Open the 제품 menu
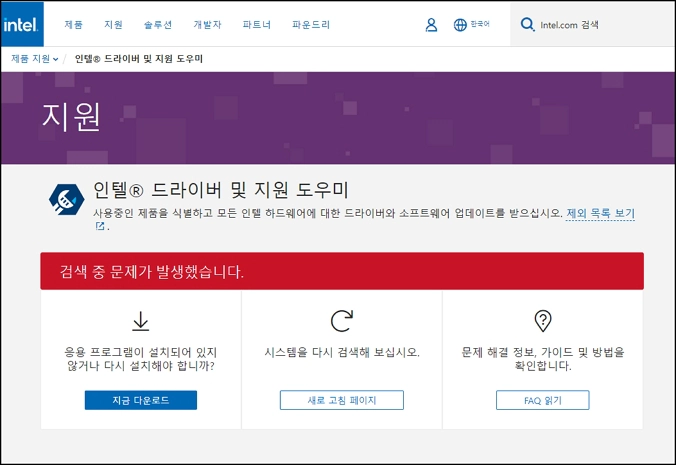Image resolution: width=676 pixels, height=465 pixels. pyautogui.click(x=73, y=25)
